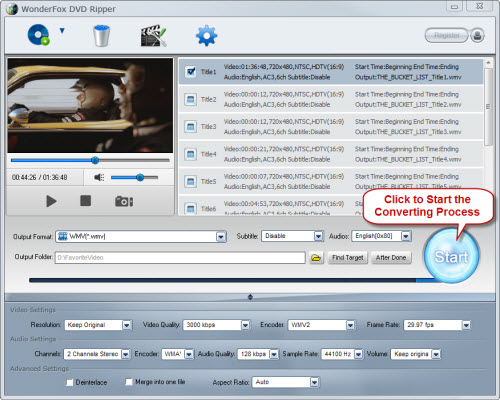Click the video preview thumbnail
The image size is (500, 400).
click(90, 106)
